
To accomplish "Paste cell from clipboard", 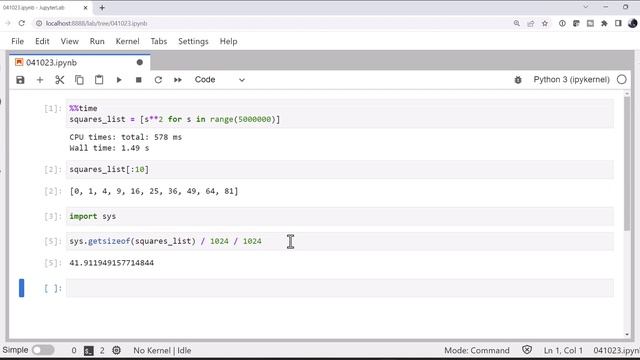I will 99,80.
